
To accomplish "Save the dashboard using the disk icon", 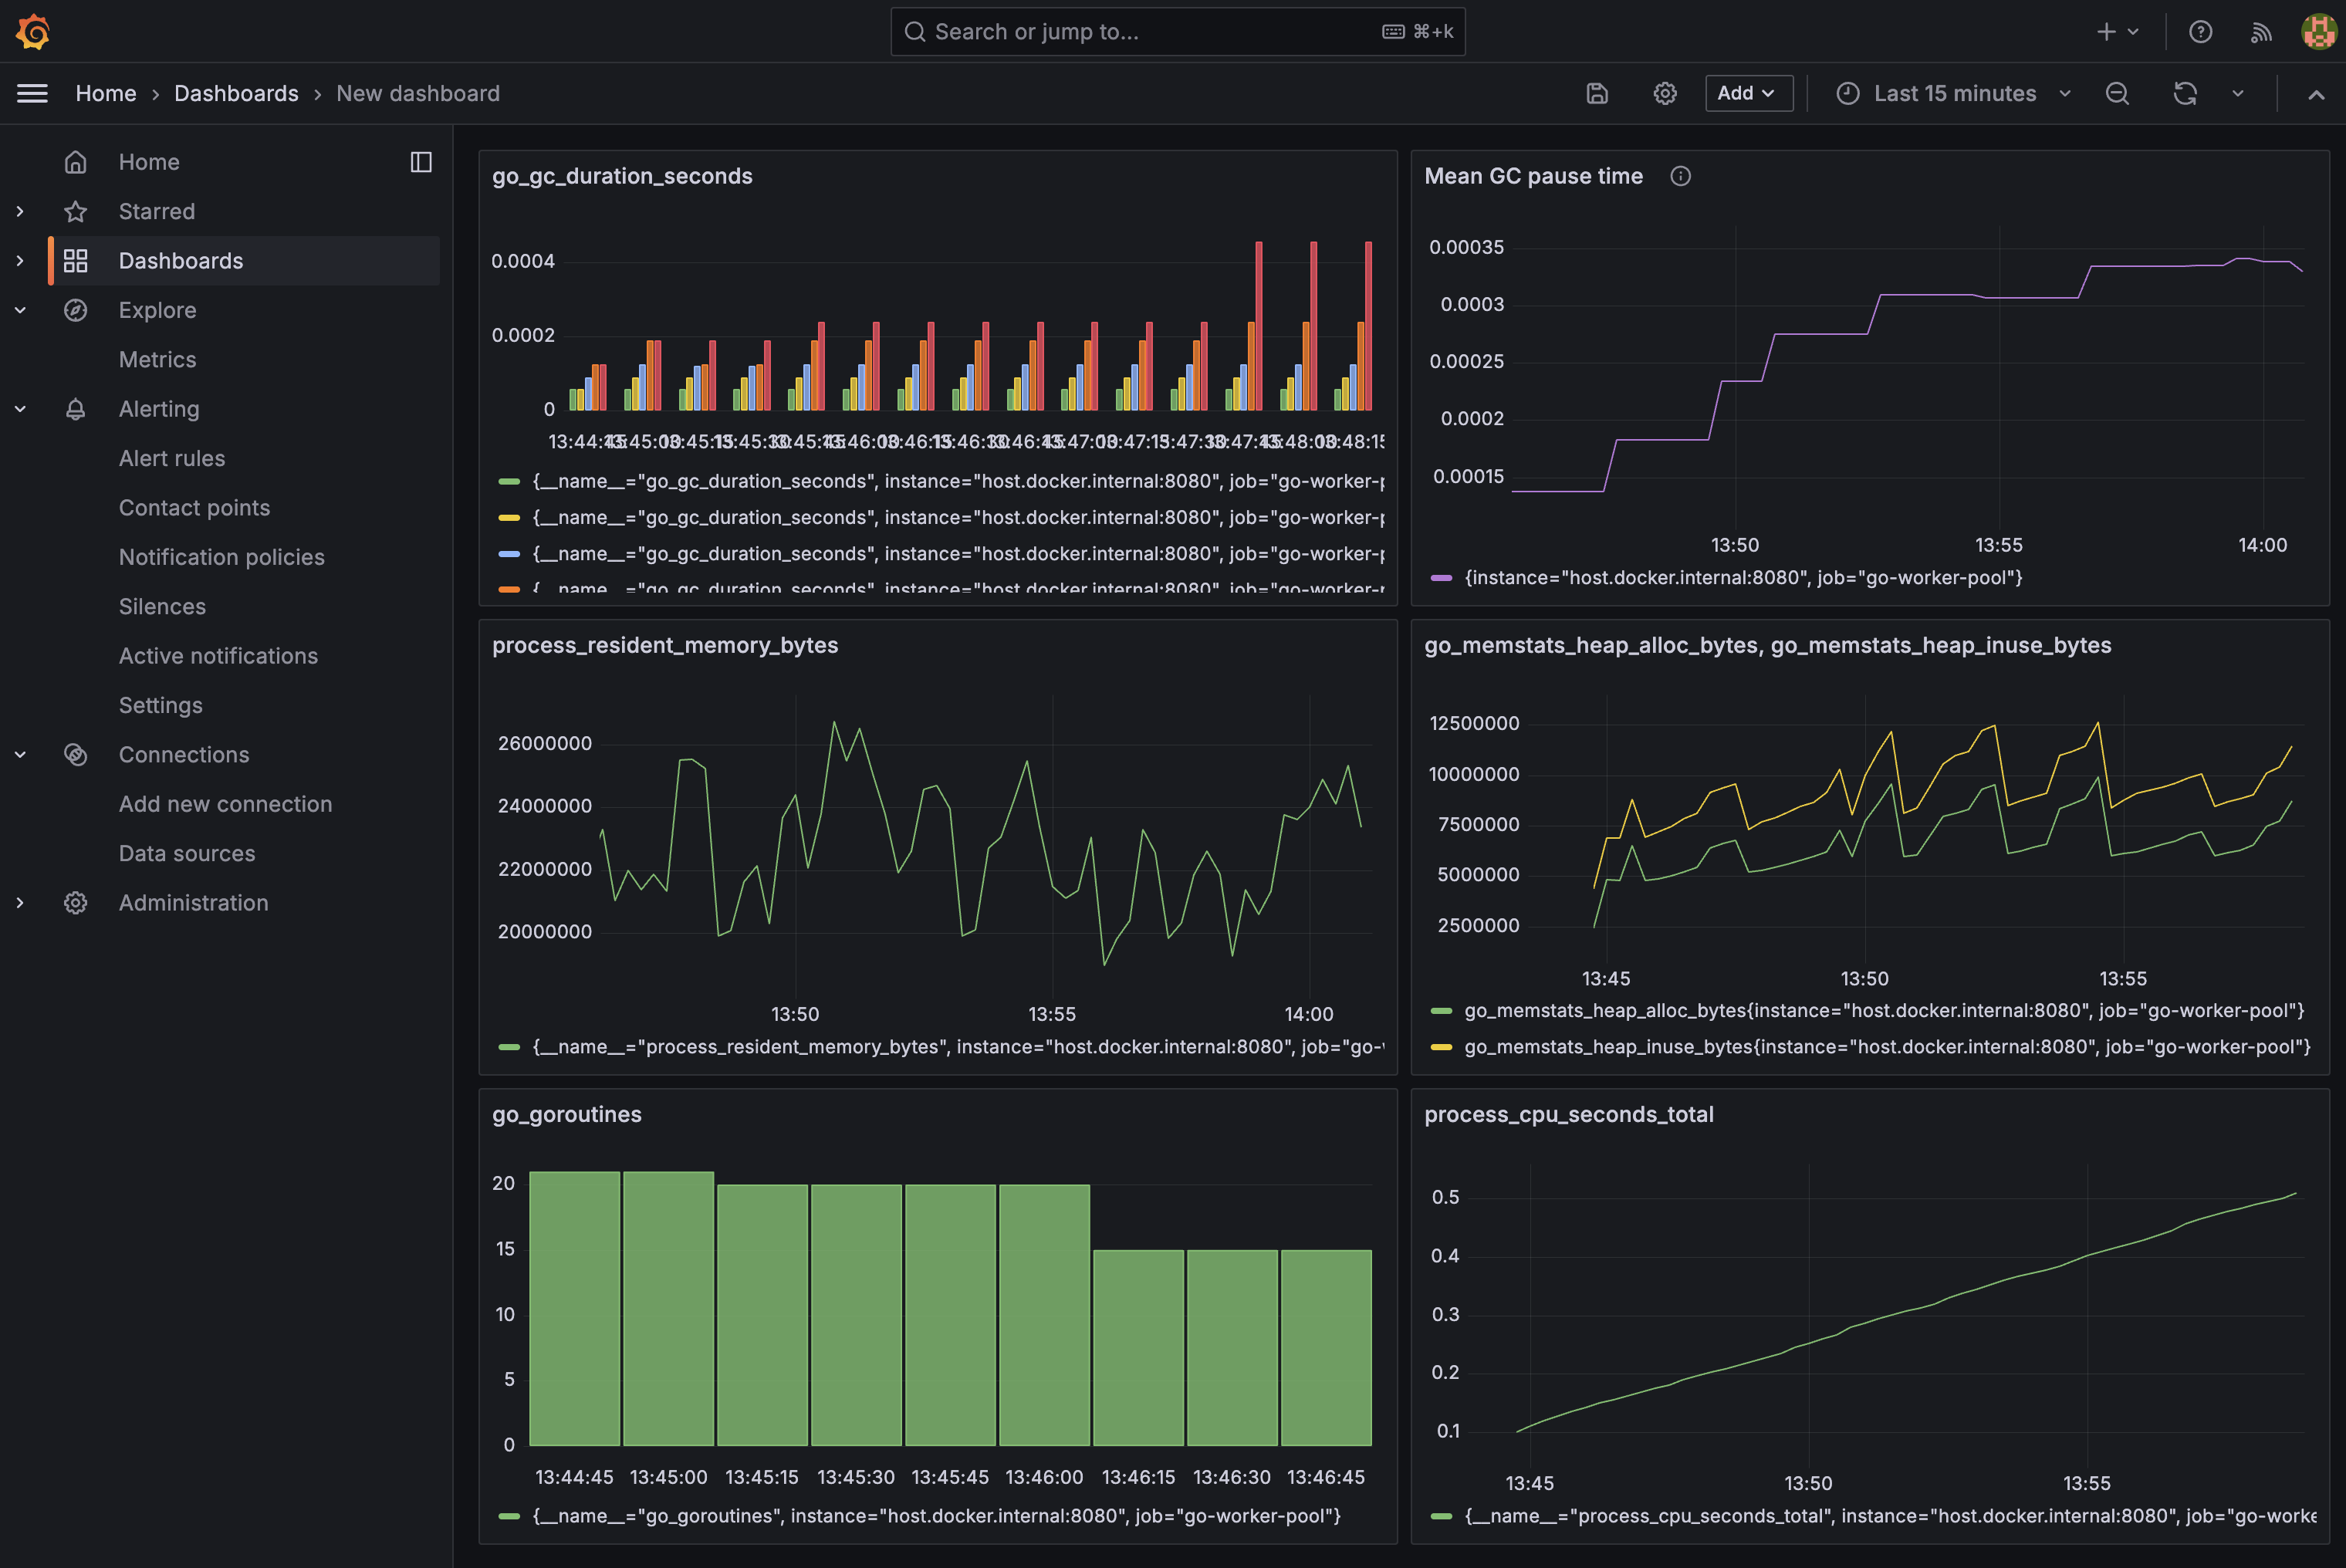I will point(1597,93).
